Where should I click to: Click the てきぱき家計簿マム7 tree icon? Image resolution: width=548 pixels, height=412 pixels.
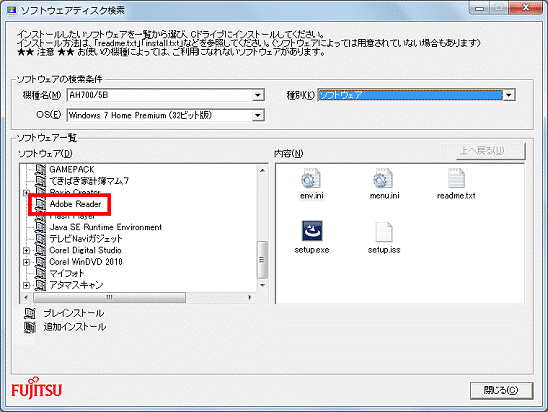41,181
